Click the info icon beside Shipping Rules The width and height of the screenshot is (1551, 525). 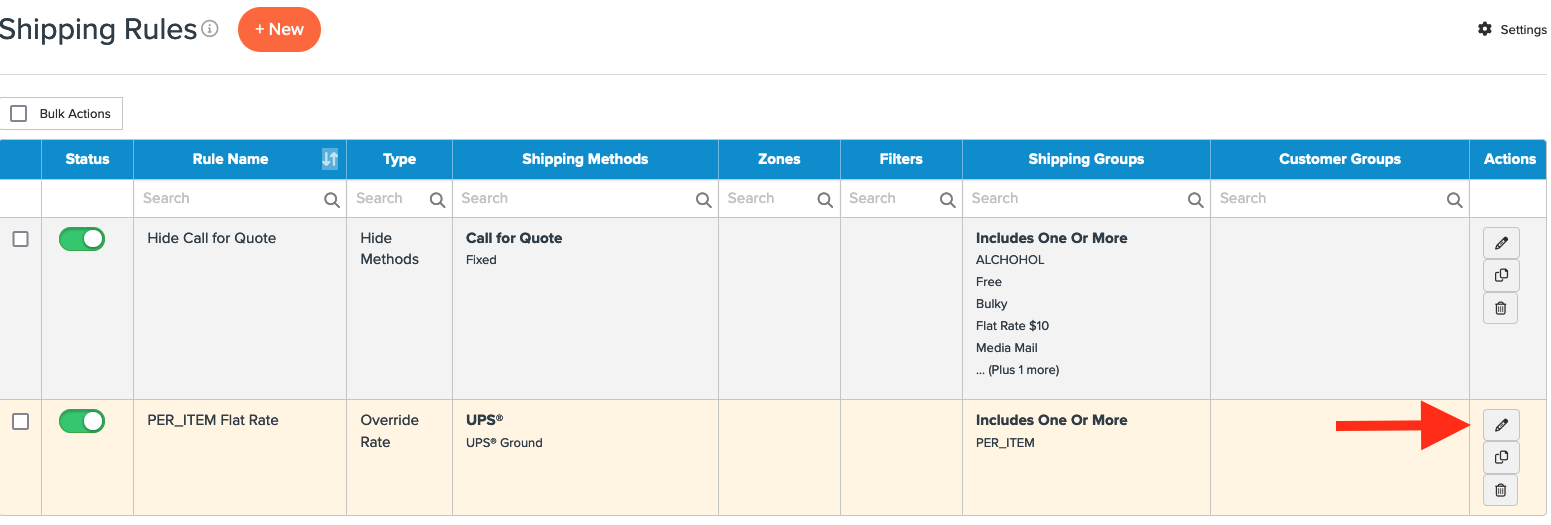pos(210,29)
